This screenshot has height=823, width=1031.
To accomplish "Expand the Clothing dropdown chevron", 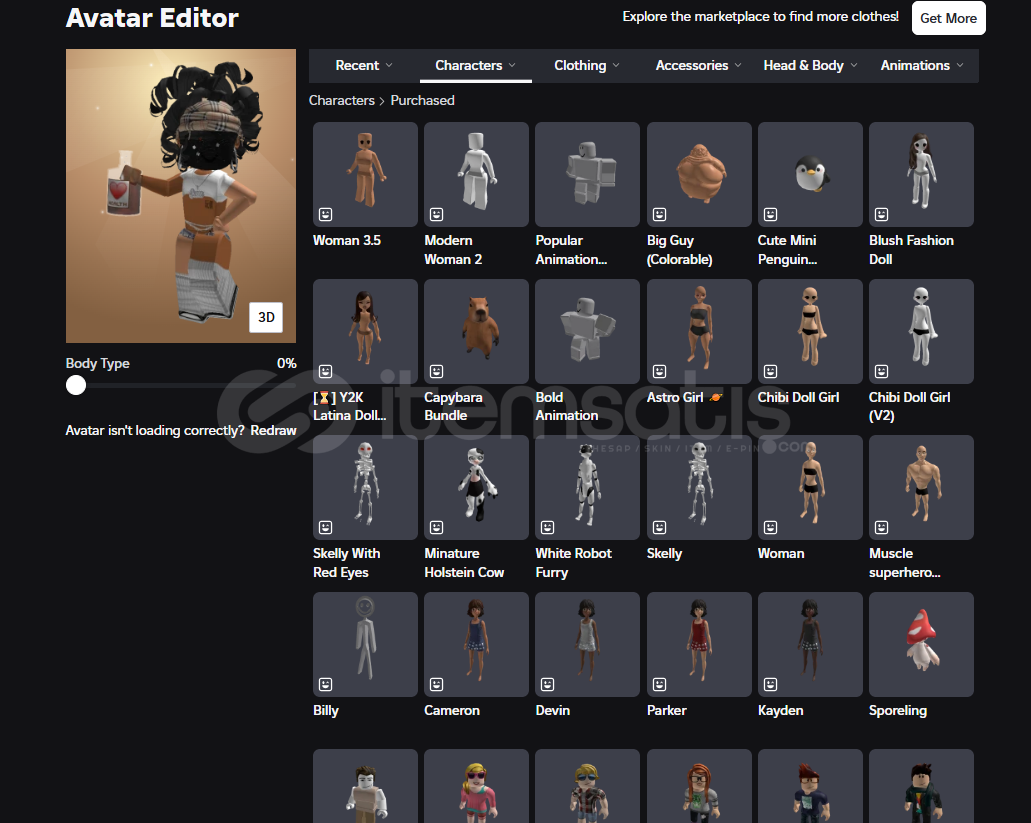I will tap(616, 65).
